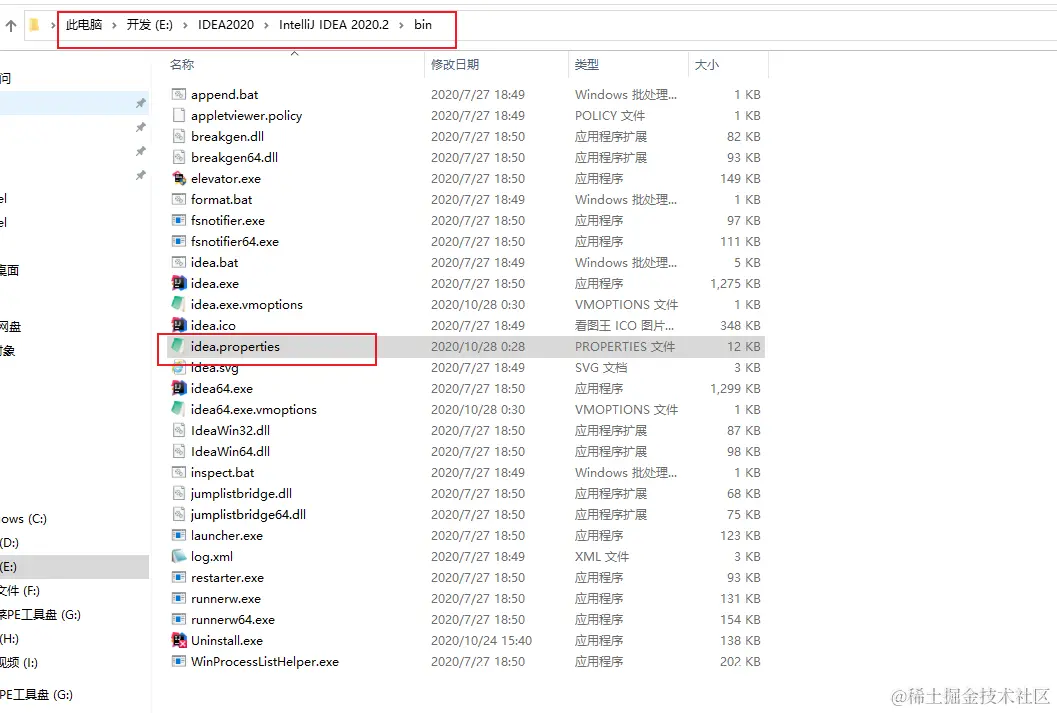The height and width of the screenshot is (713, 1057).
Task: Click type XML 文件 cell for log.xml
Action: pyautogui.click(x=601, y=557)
